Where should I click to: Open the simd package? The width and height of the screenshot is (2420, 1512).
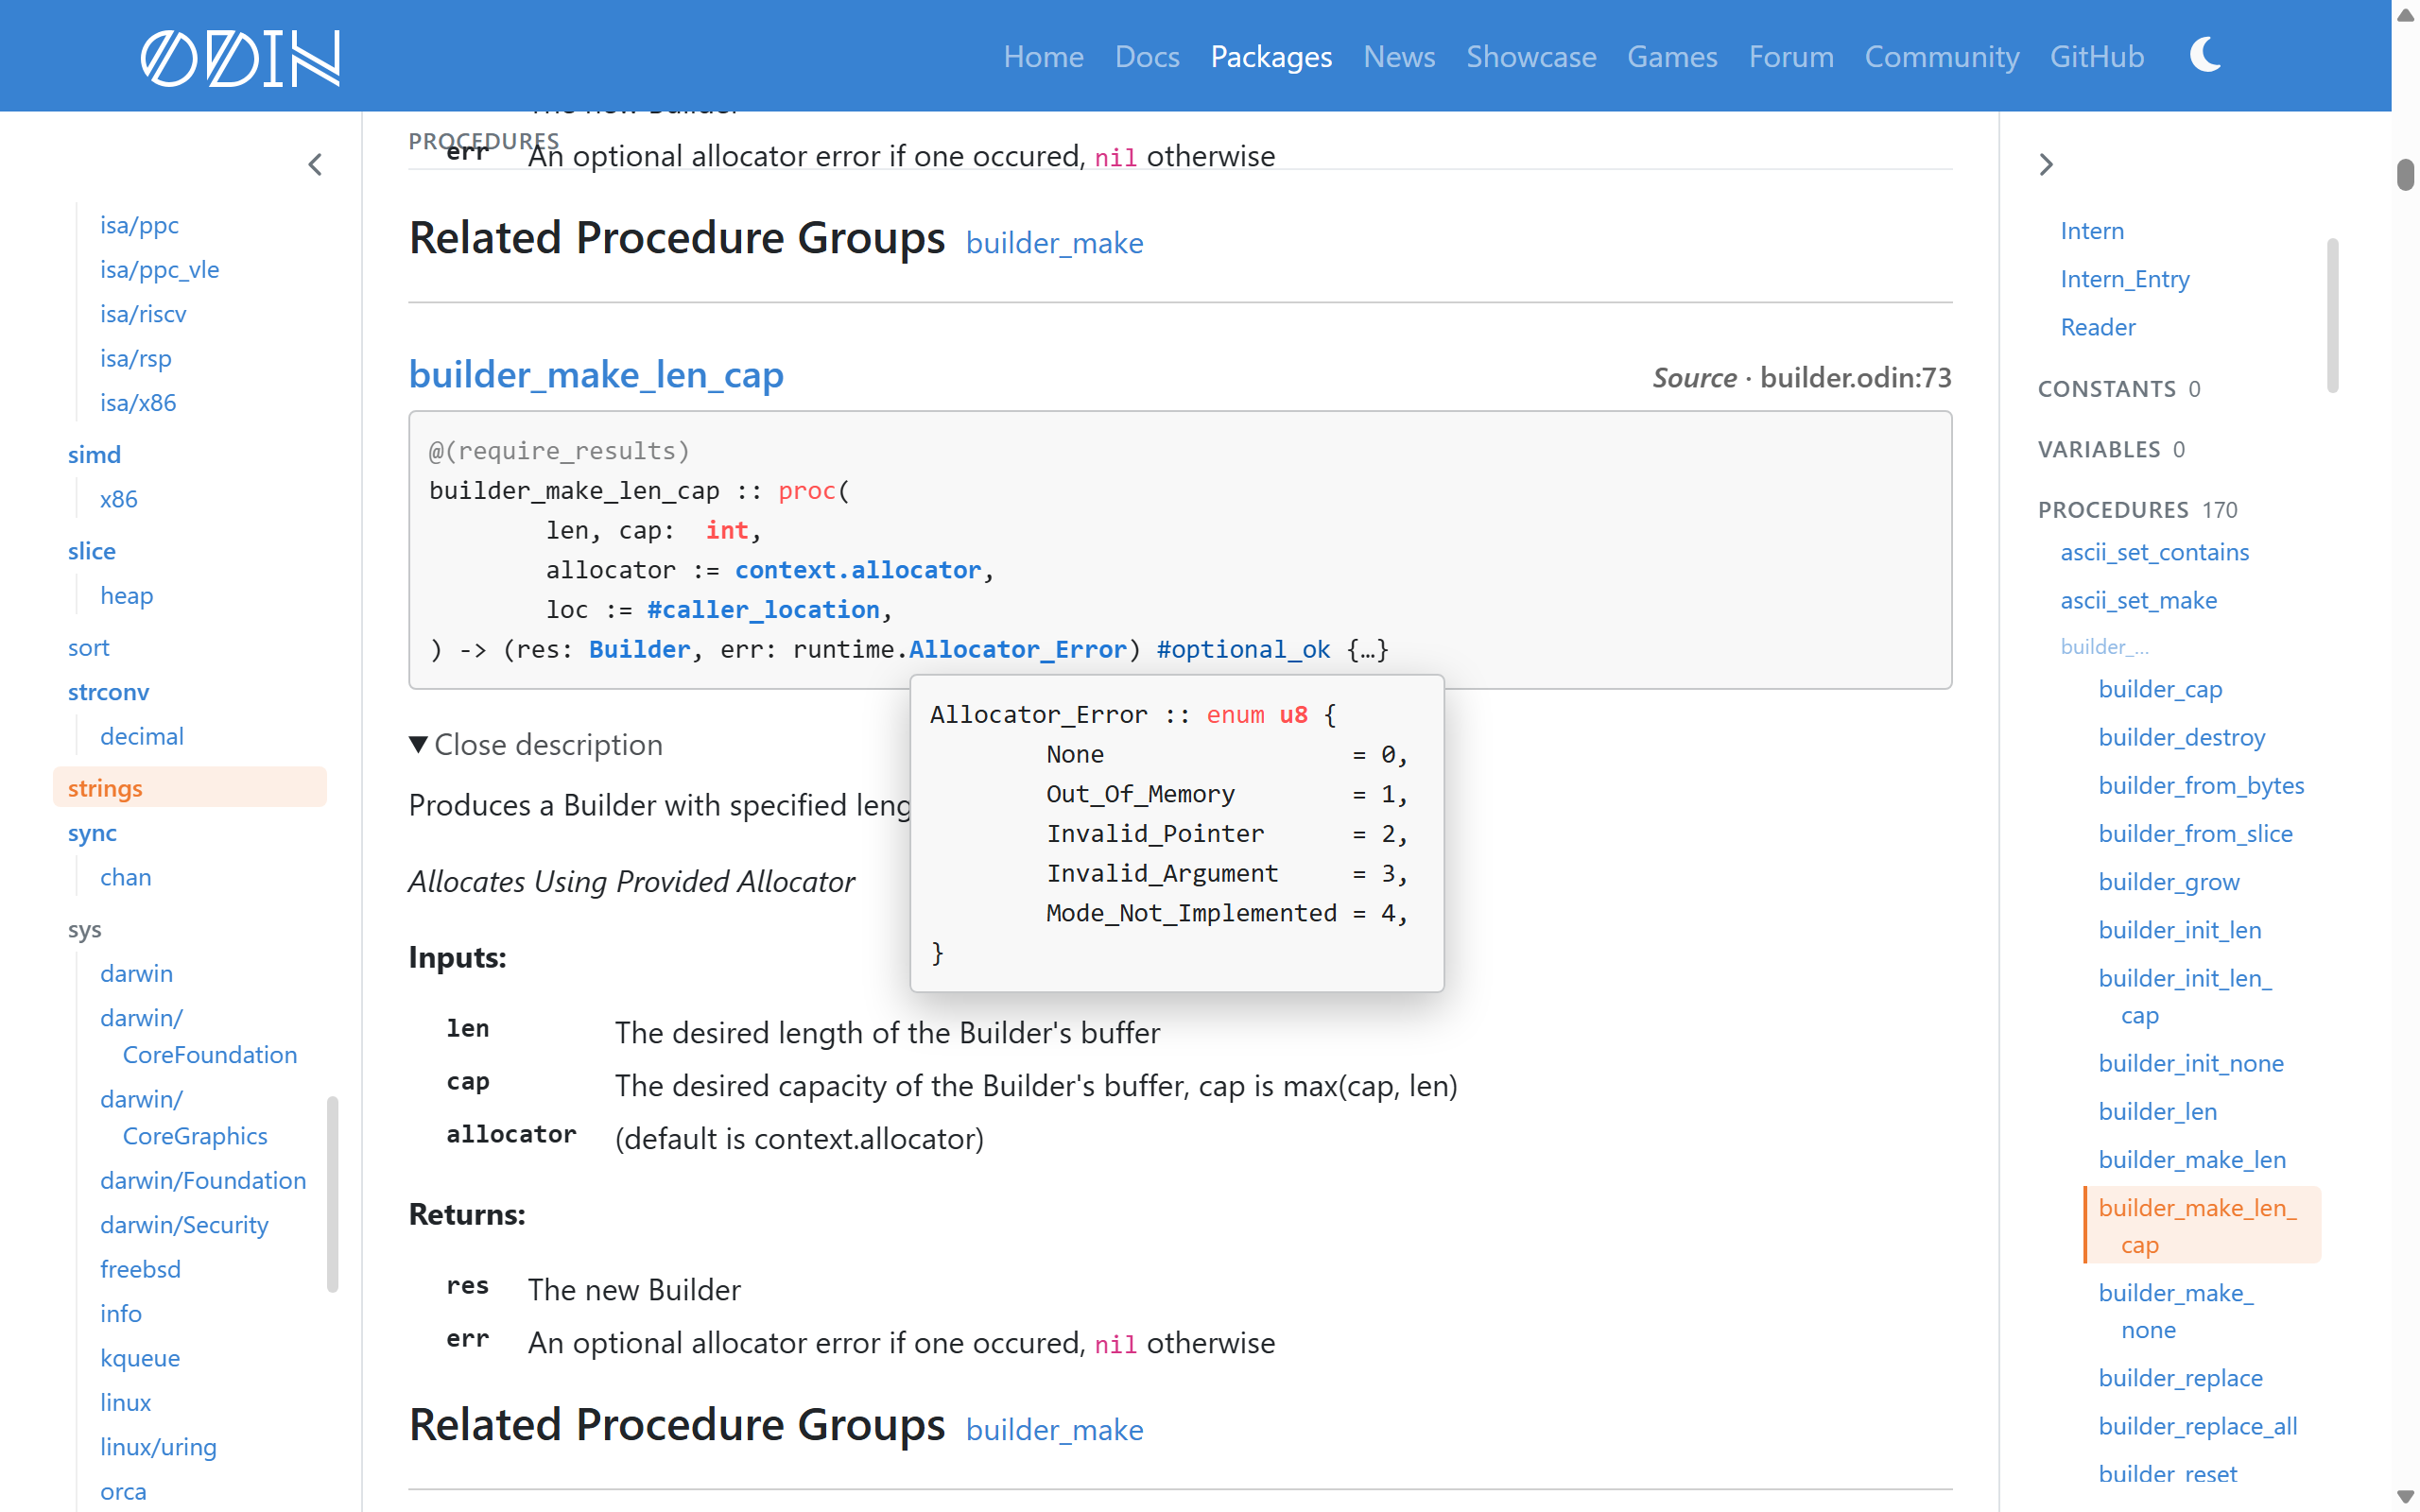94,455
